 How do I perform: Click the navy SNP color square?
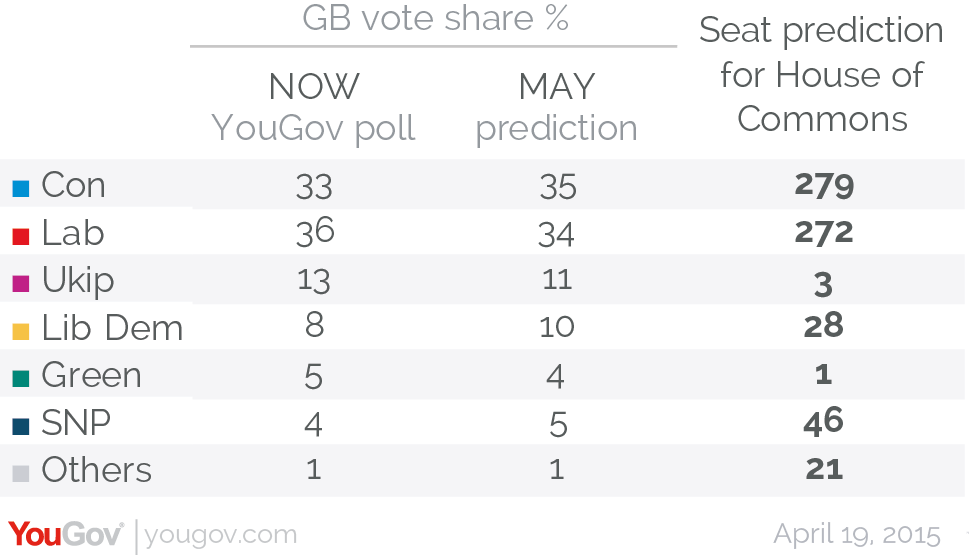[x=21, y=426]
